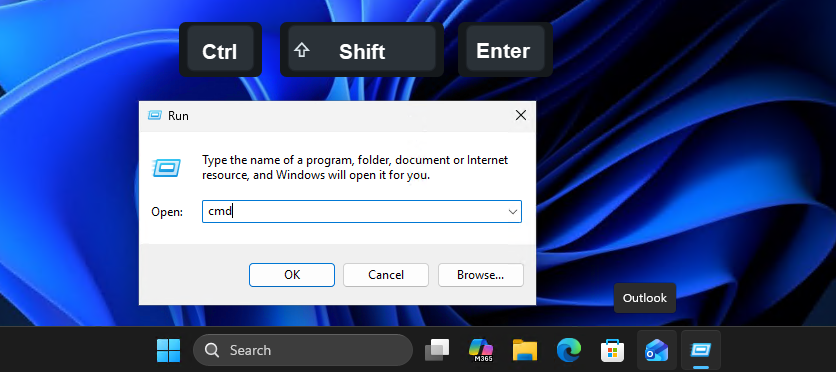Close the Run dialog with X
Image resolution: width=836 pixels, height=372 pixels.
[x=520, y=115]
